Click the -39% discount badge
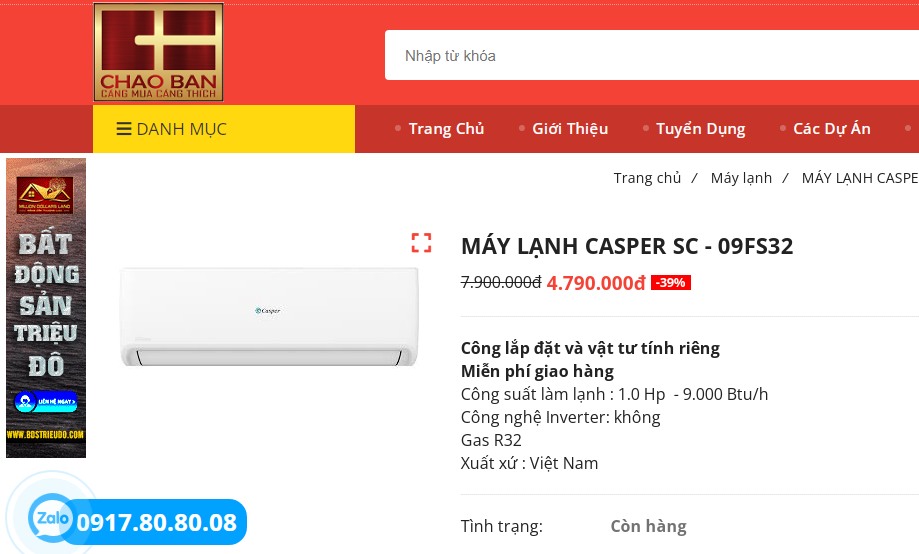The height and width of the screenshot is (554, 919). click(x=671, y=283)
